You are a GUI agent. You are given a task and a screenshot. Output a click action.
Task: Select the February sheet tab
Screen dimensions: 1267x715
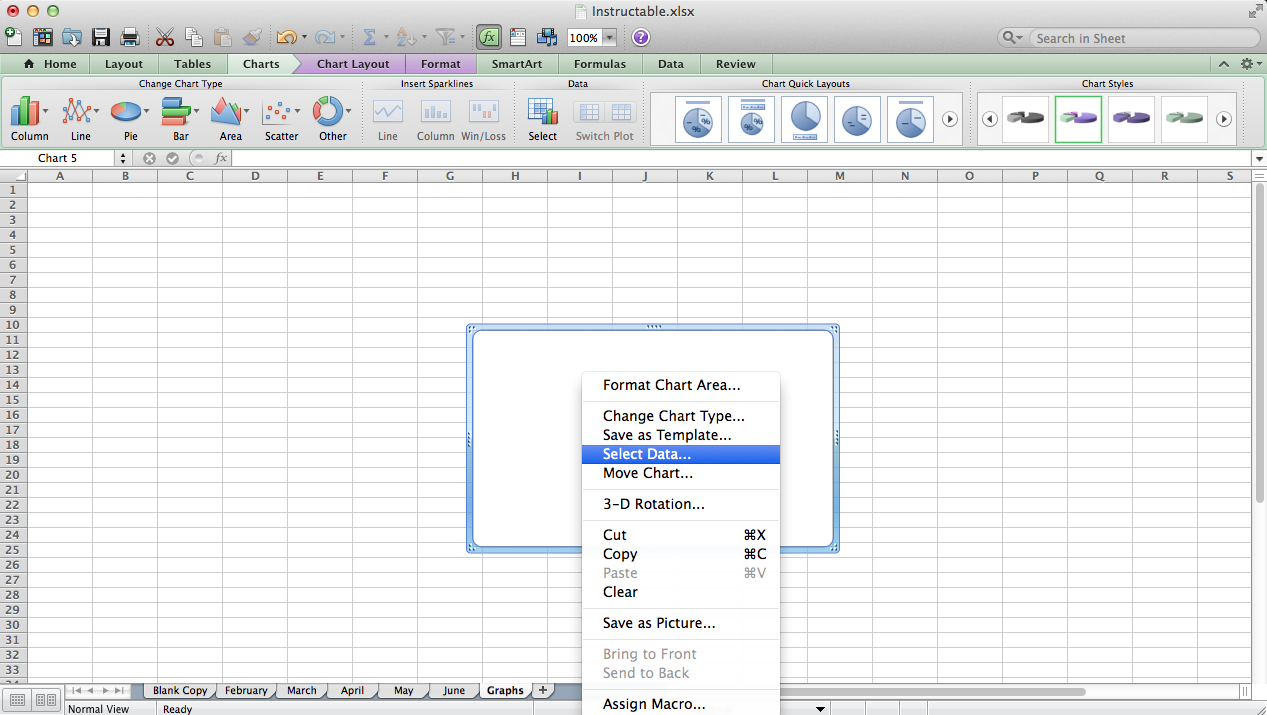(x=246, y=690)
